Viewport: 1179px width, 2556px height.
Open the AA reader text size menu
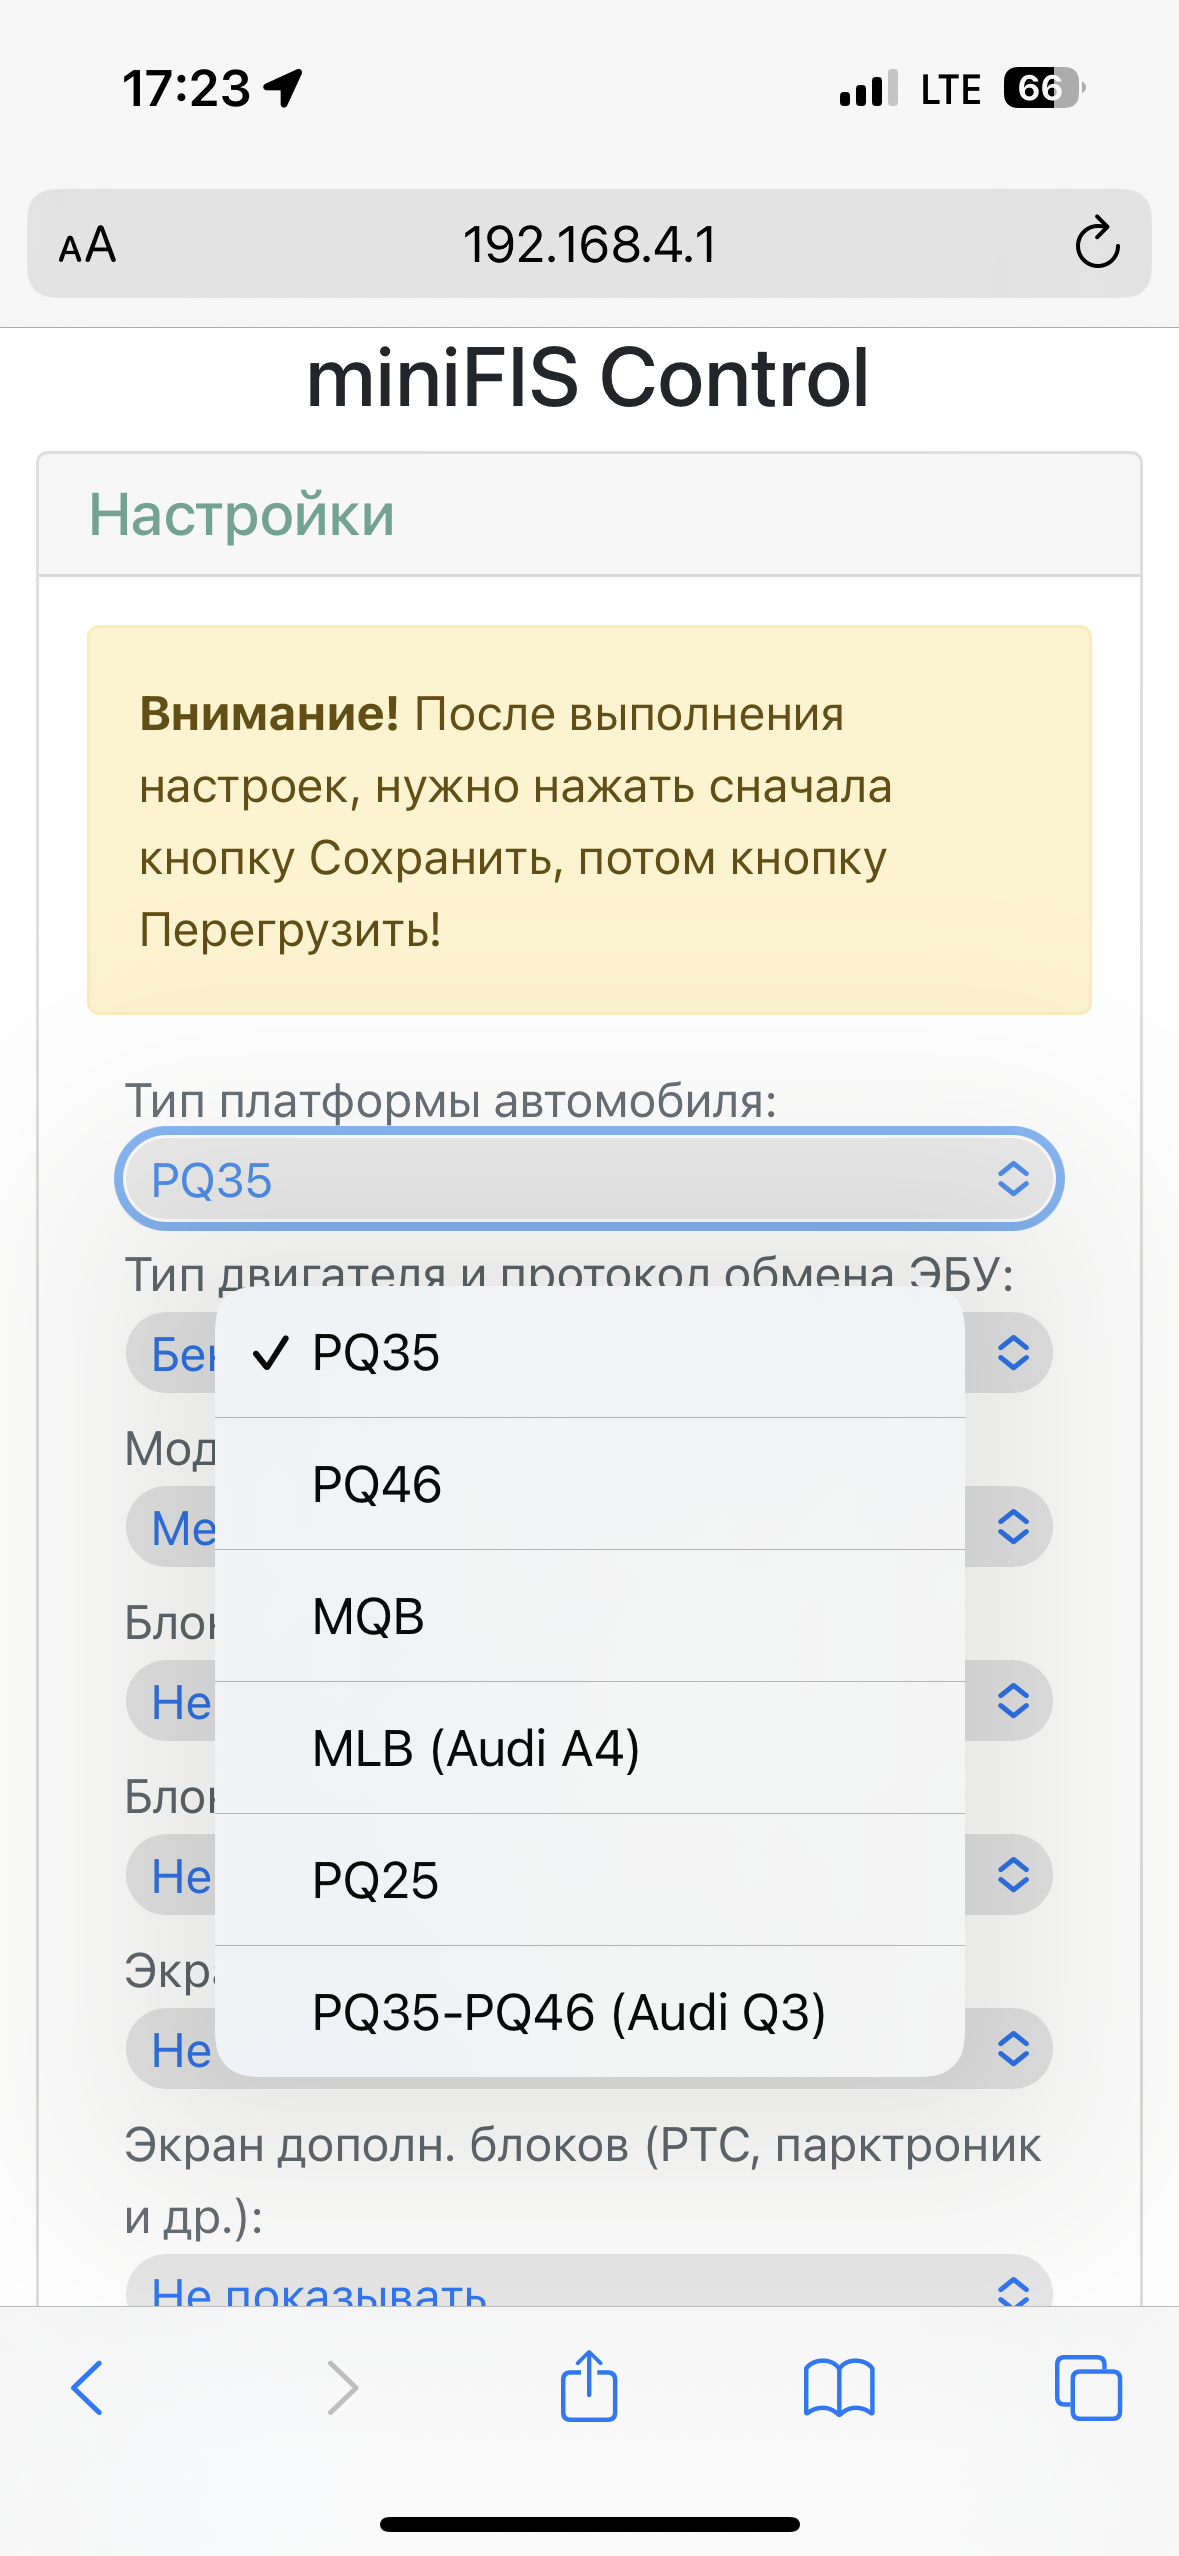coord(88,245)
